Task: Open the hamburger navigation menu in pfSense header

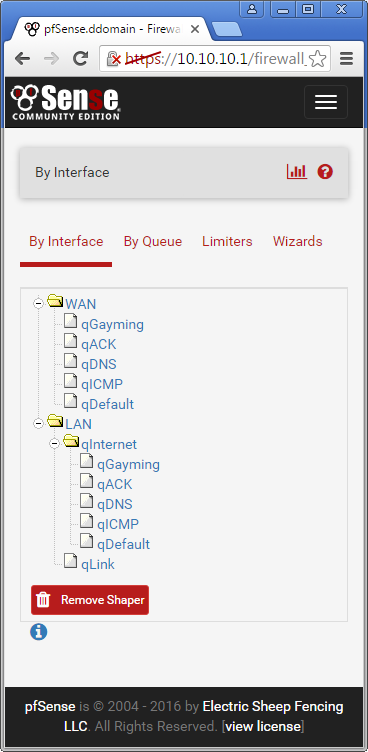Action: point(326,102)
